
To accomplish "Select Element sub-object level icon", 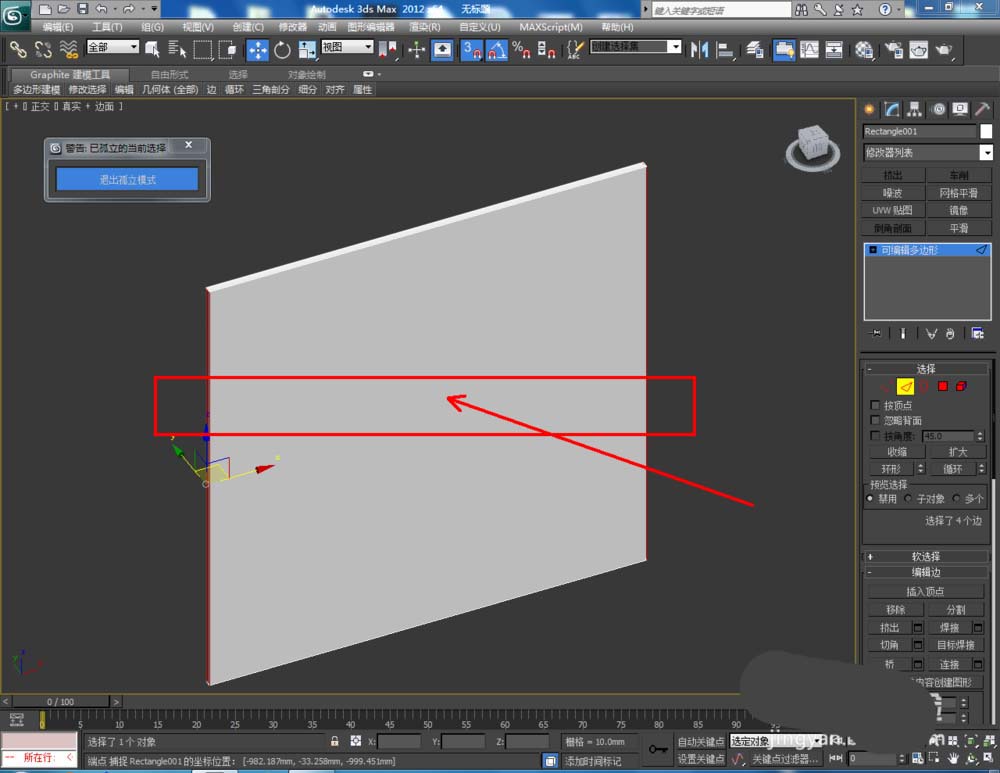I will (961, 386).
